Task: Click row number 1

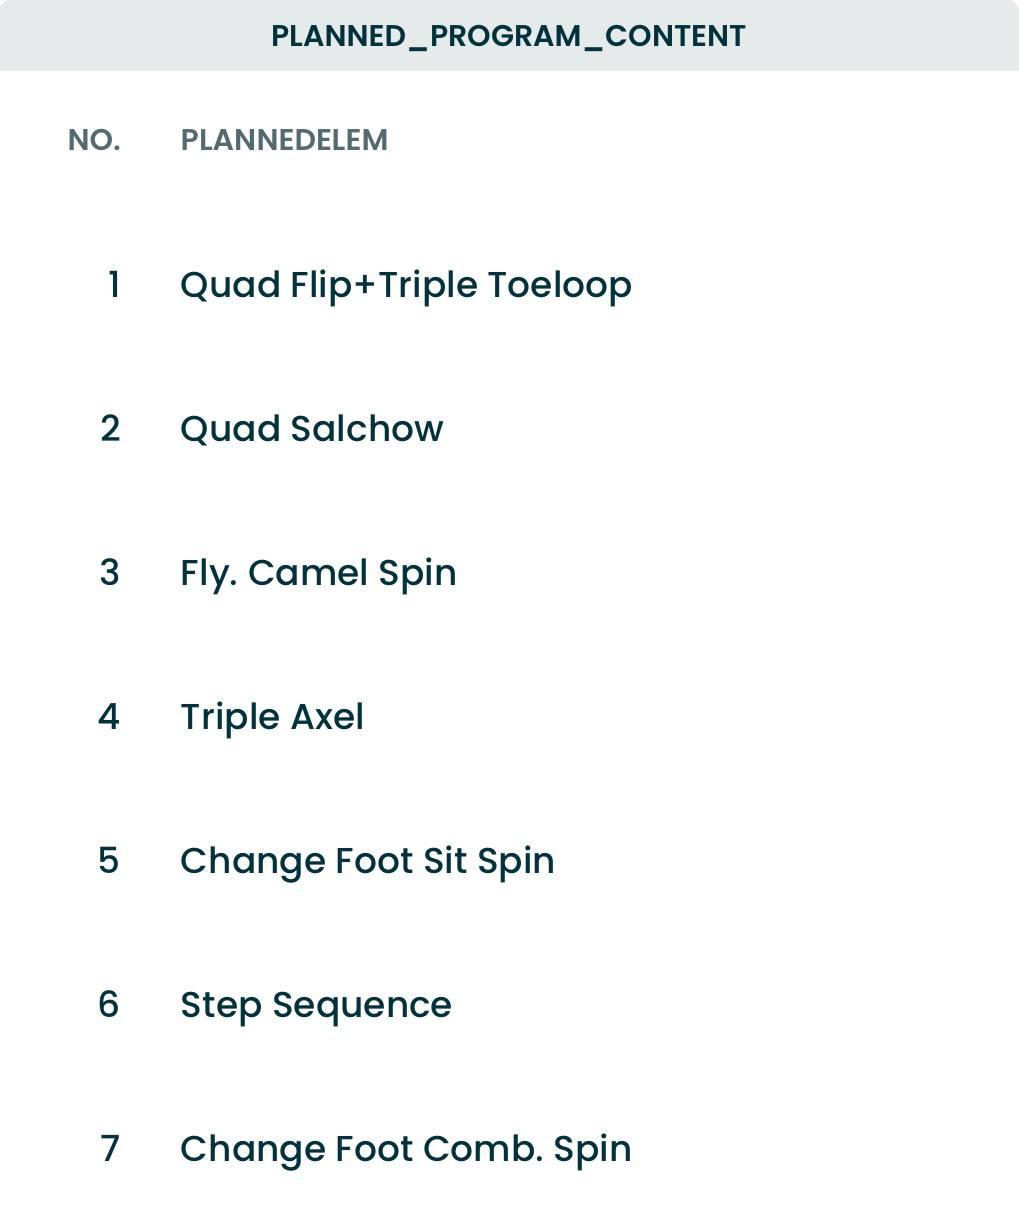Action: click(x=114, y=285)
